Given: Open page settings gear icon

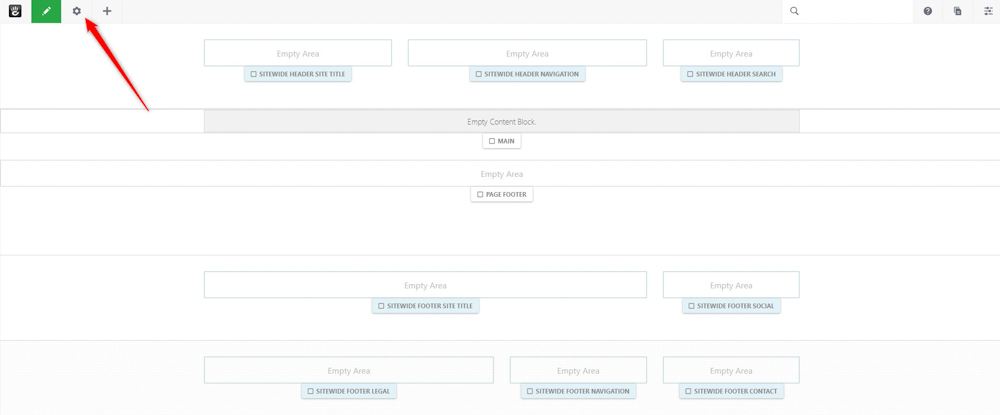Looking at the screenshot, I should tap(77, 11).
